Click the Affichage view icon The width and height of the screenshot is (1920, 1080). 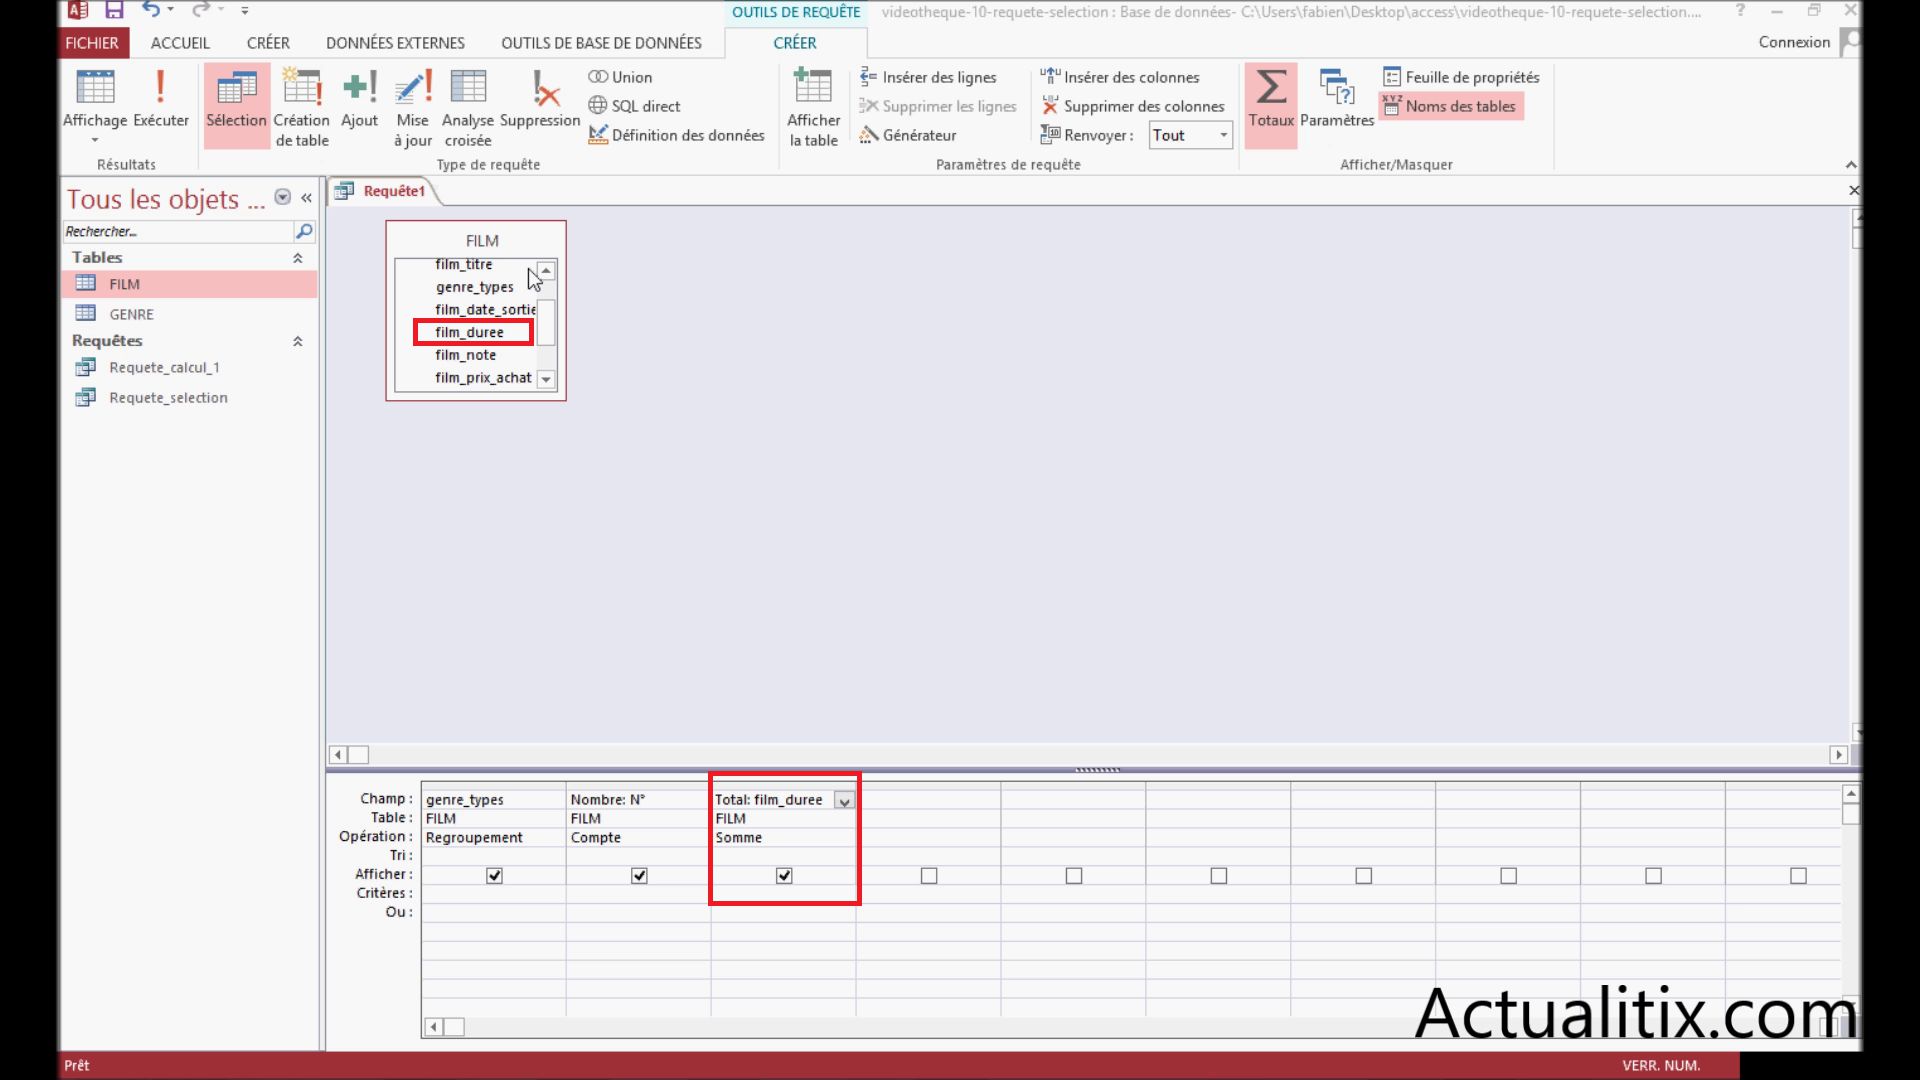tap(95, 88)
